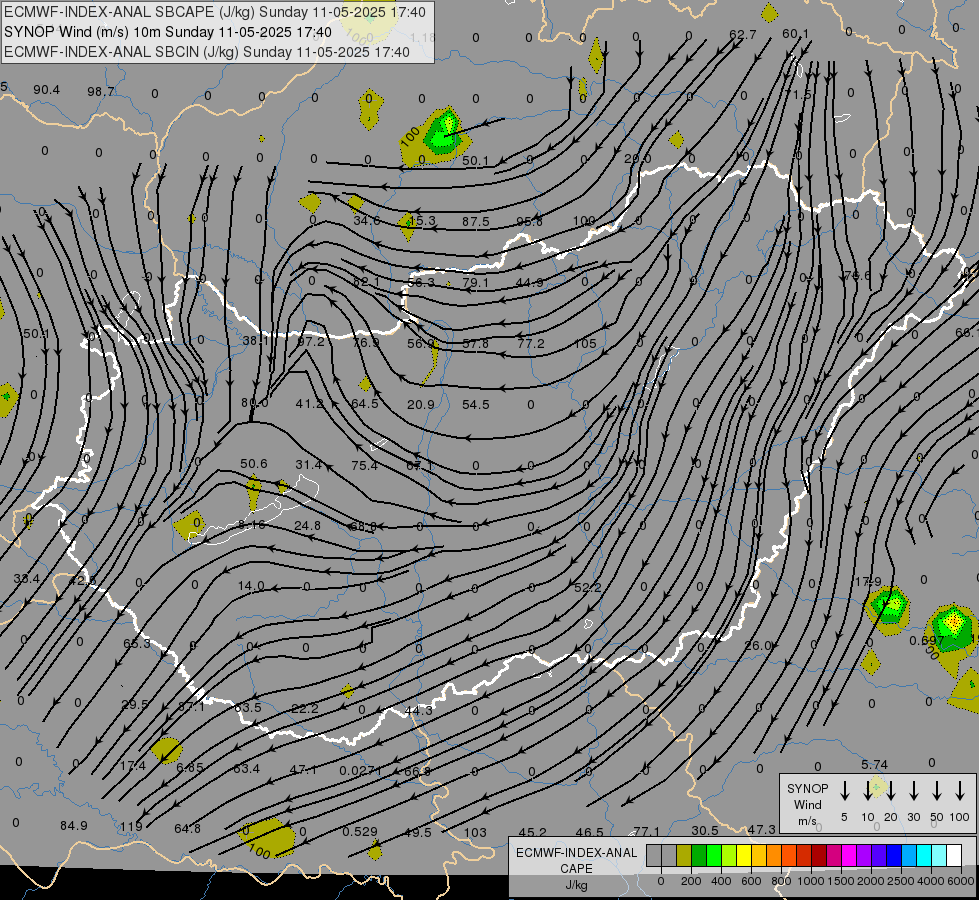Click the SYNOP Wind (m/s) 10m title line

pyautogui.click(x=168, y=32)
